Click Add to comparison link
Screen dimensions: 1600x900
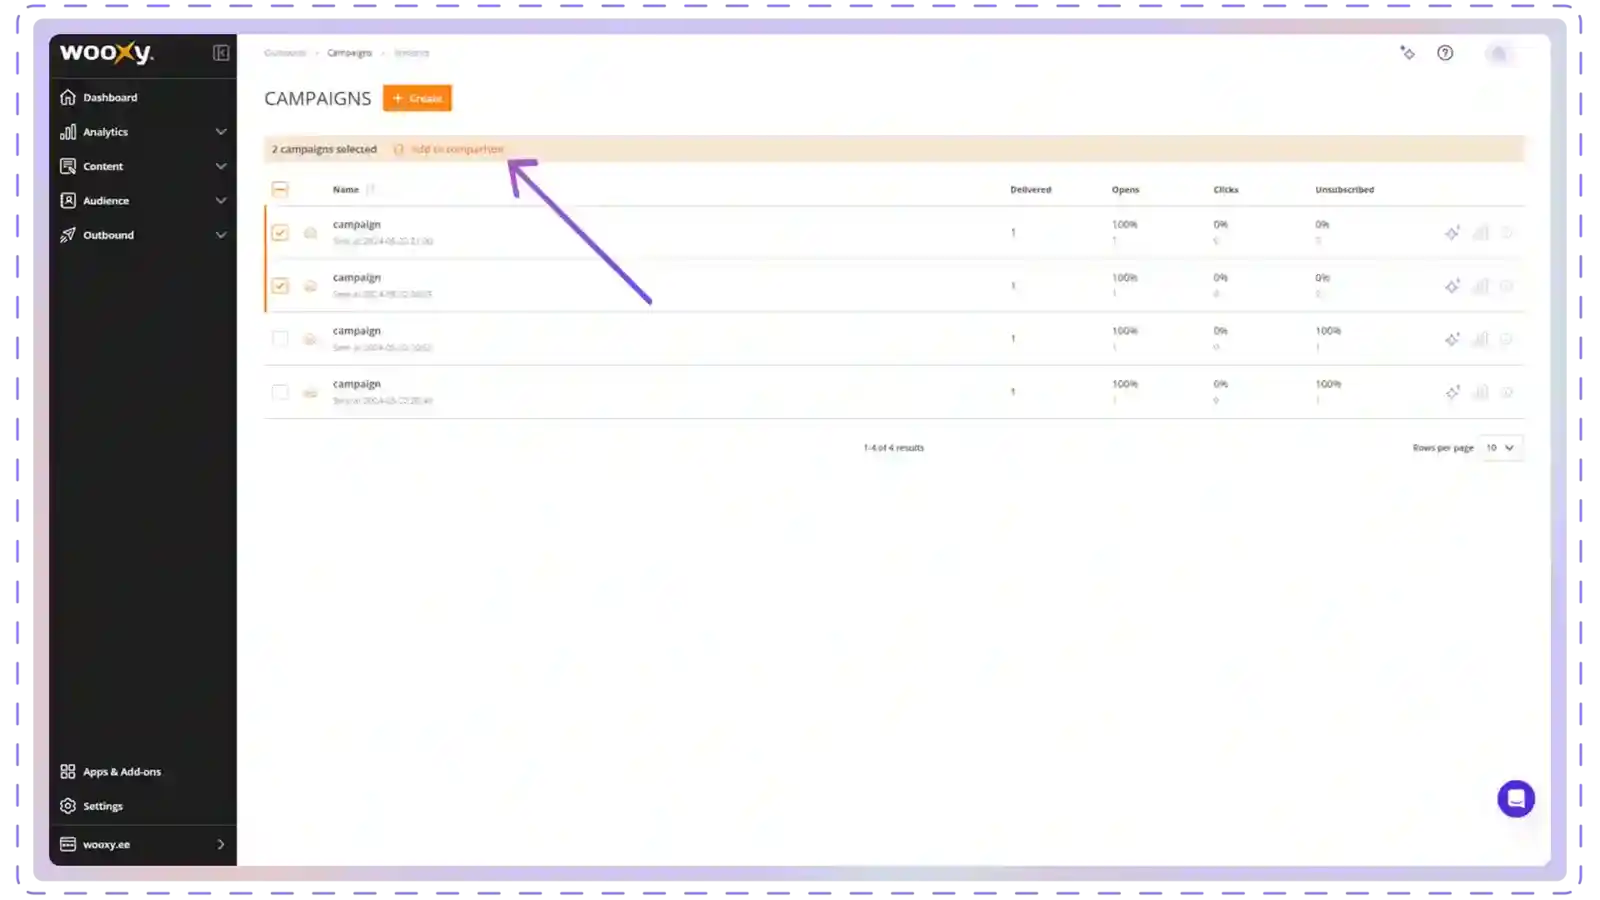pos(456,149)
